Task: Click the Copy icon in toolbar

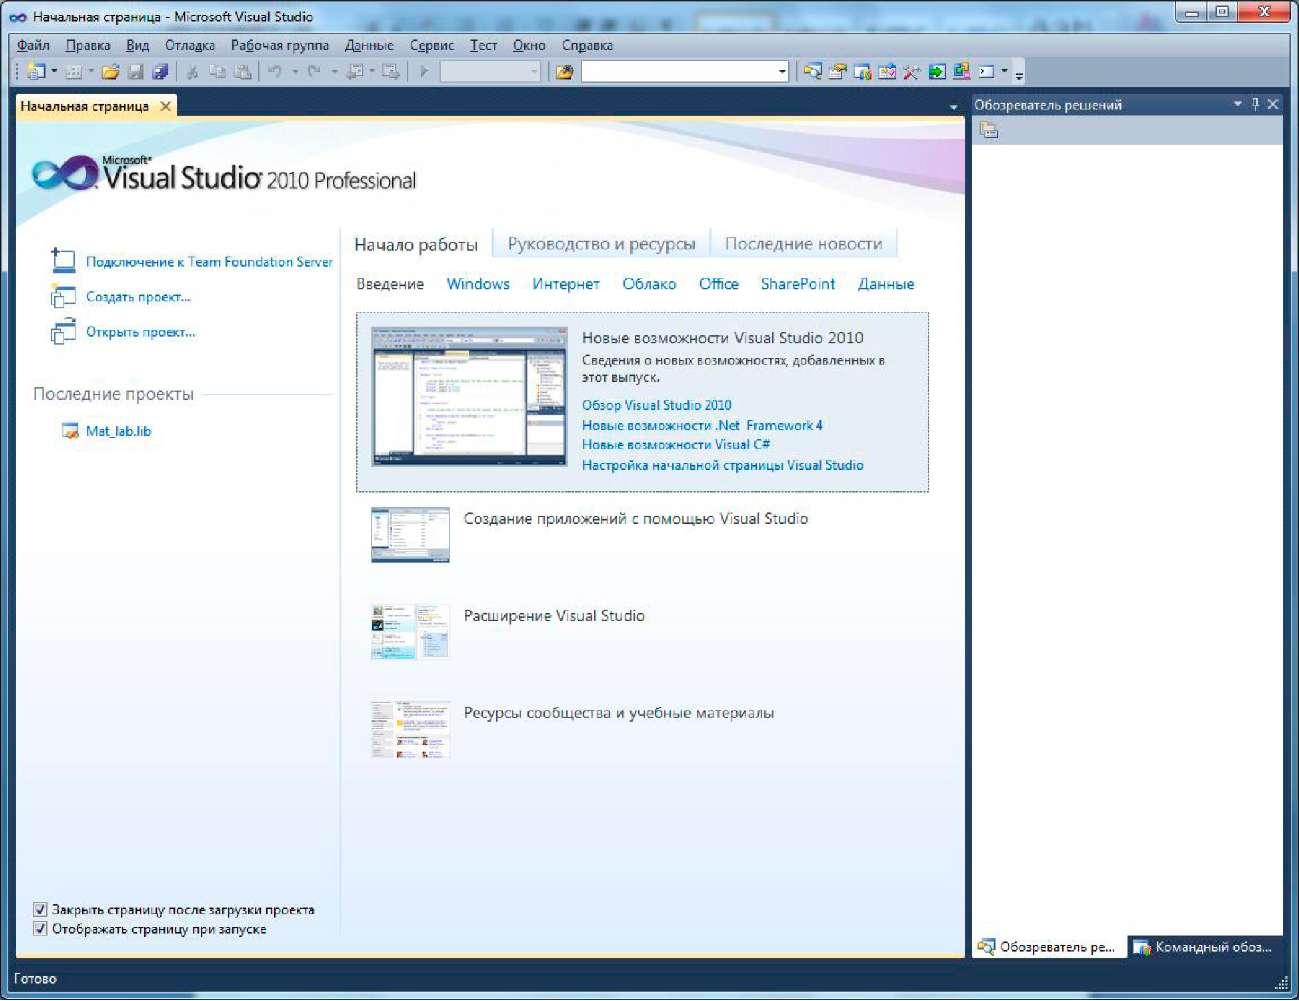Action: point(217,71)
